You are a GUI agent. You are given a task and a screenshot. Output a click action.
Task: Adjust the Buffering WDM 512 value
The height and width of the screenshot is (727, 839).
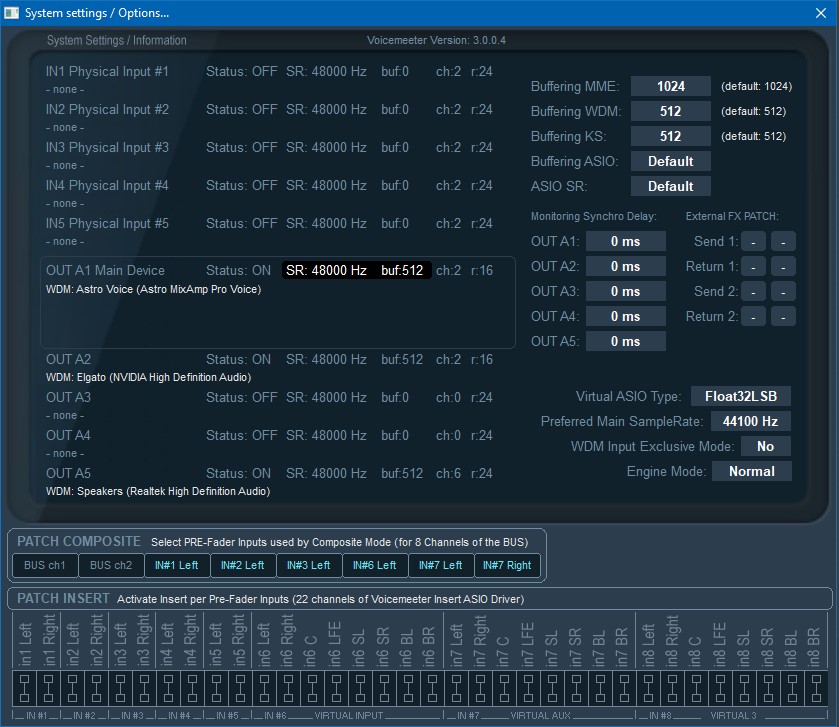click(670, 111)
